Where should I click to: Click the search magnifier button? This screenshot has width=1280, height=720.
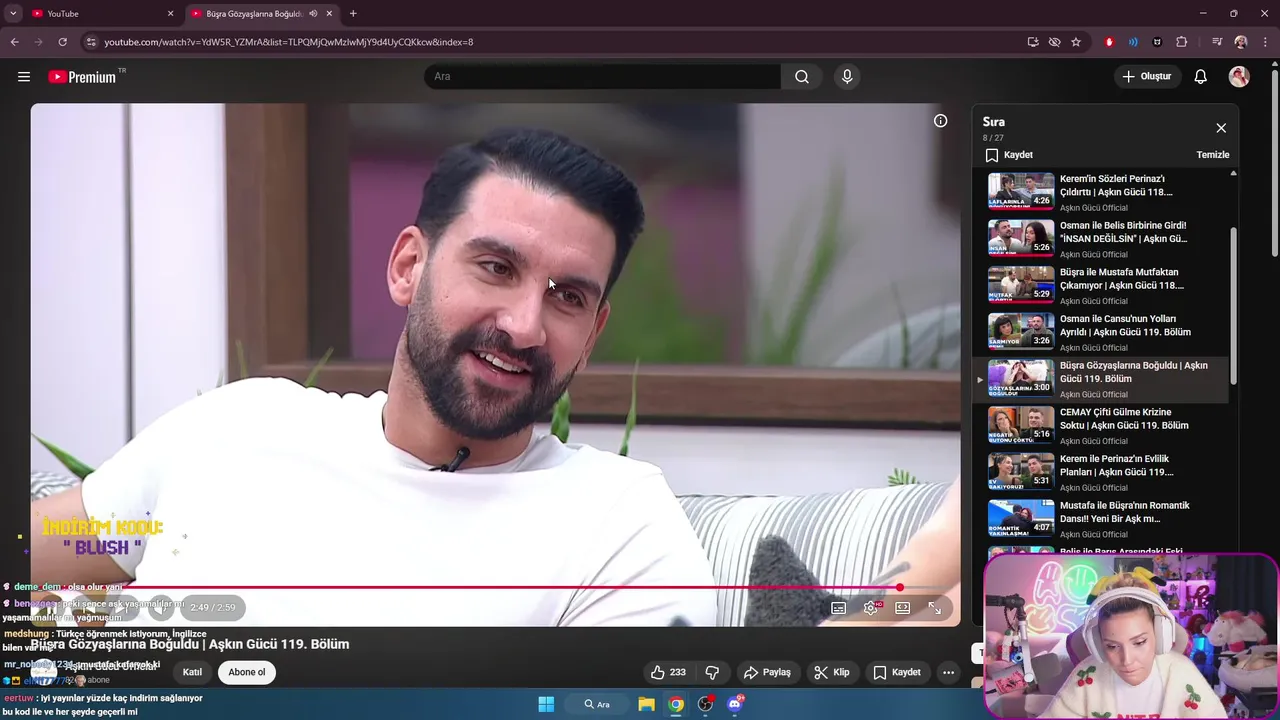(802, 77)
